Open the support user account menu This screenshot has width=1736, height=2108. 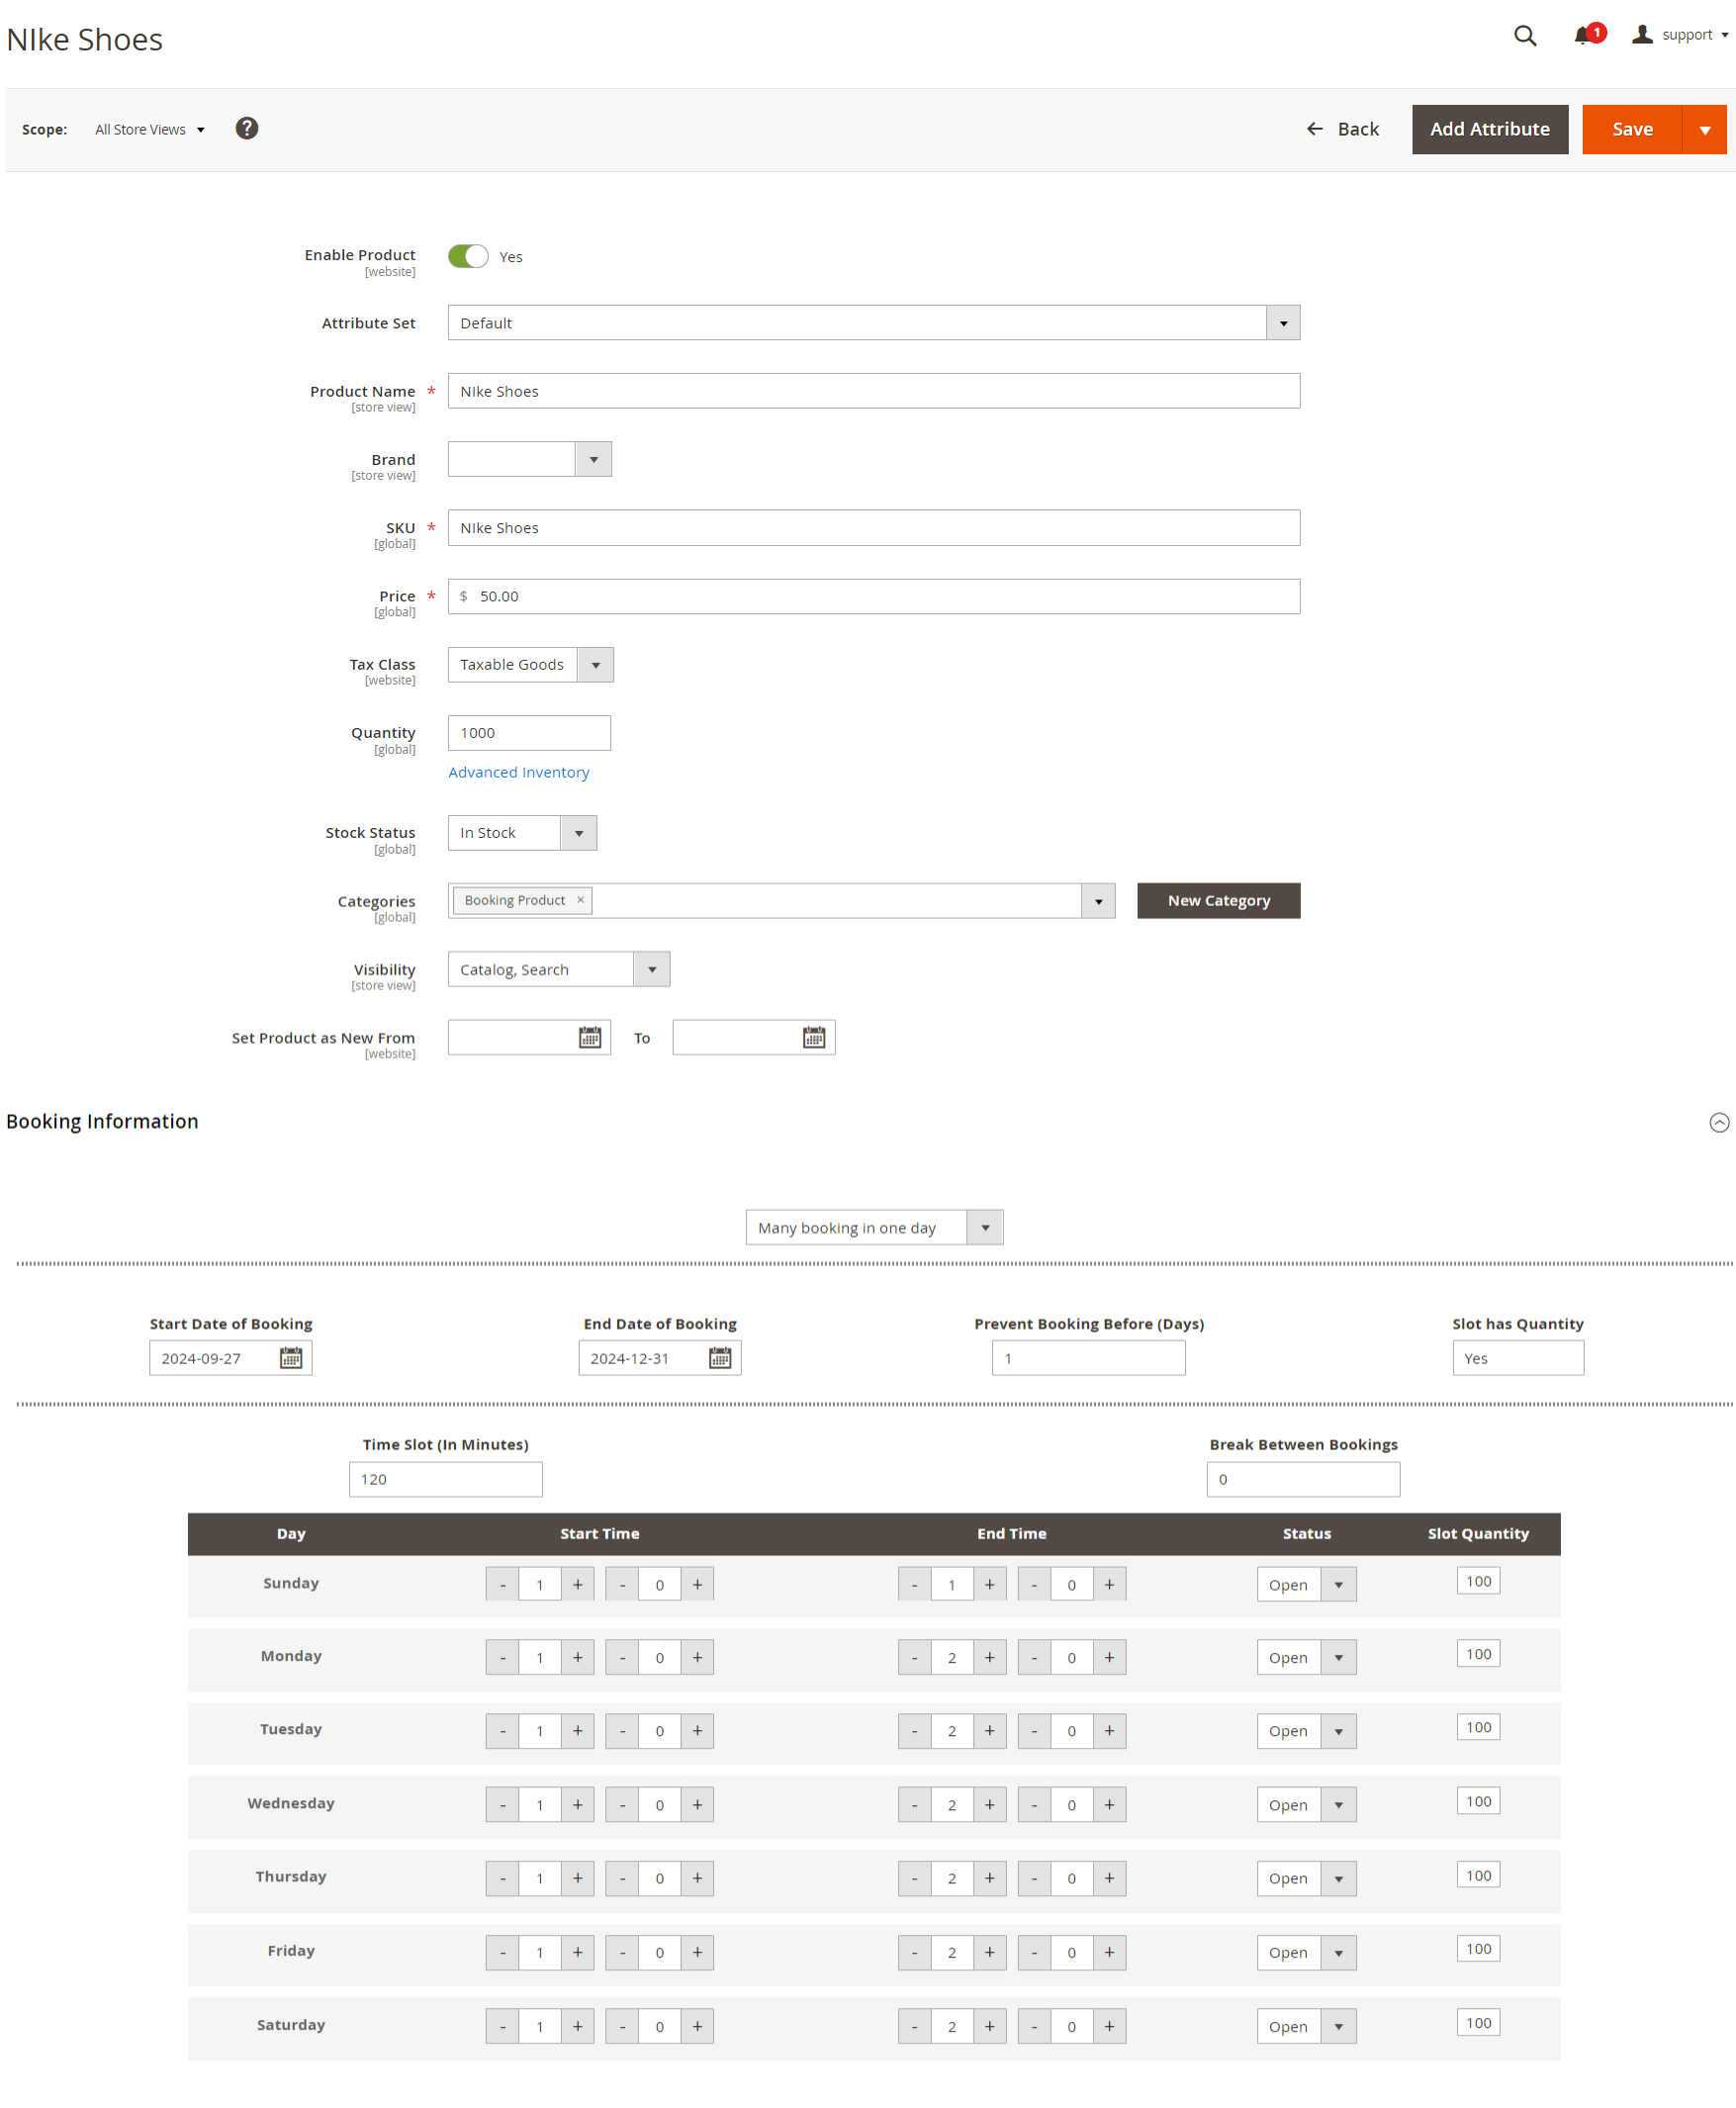coord(1680,35)
